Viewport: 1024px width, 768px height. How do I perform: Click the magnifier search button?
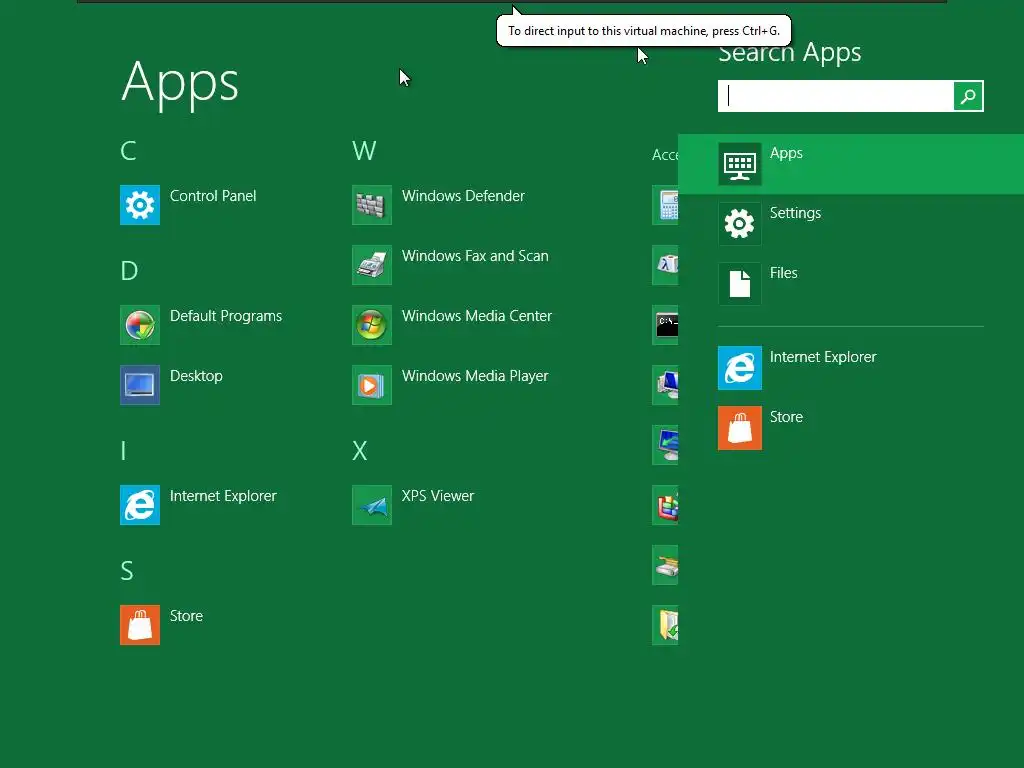pos(968,96)
